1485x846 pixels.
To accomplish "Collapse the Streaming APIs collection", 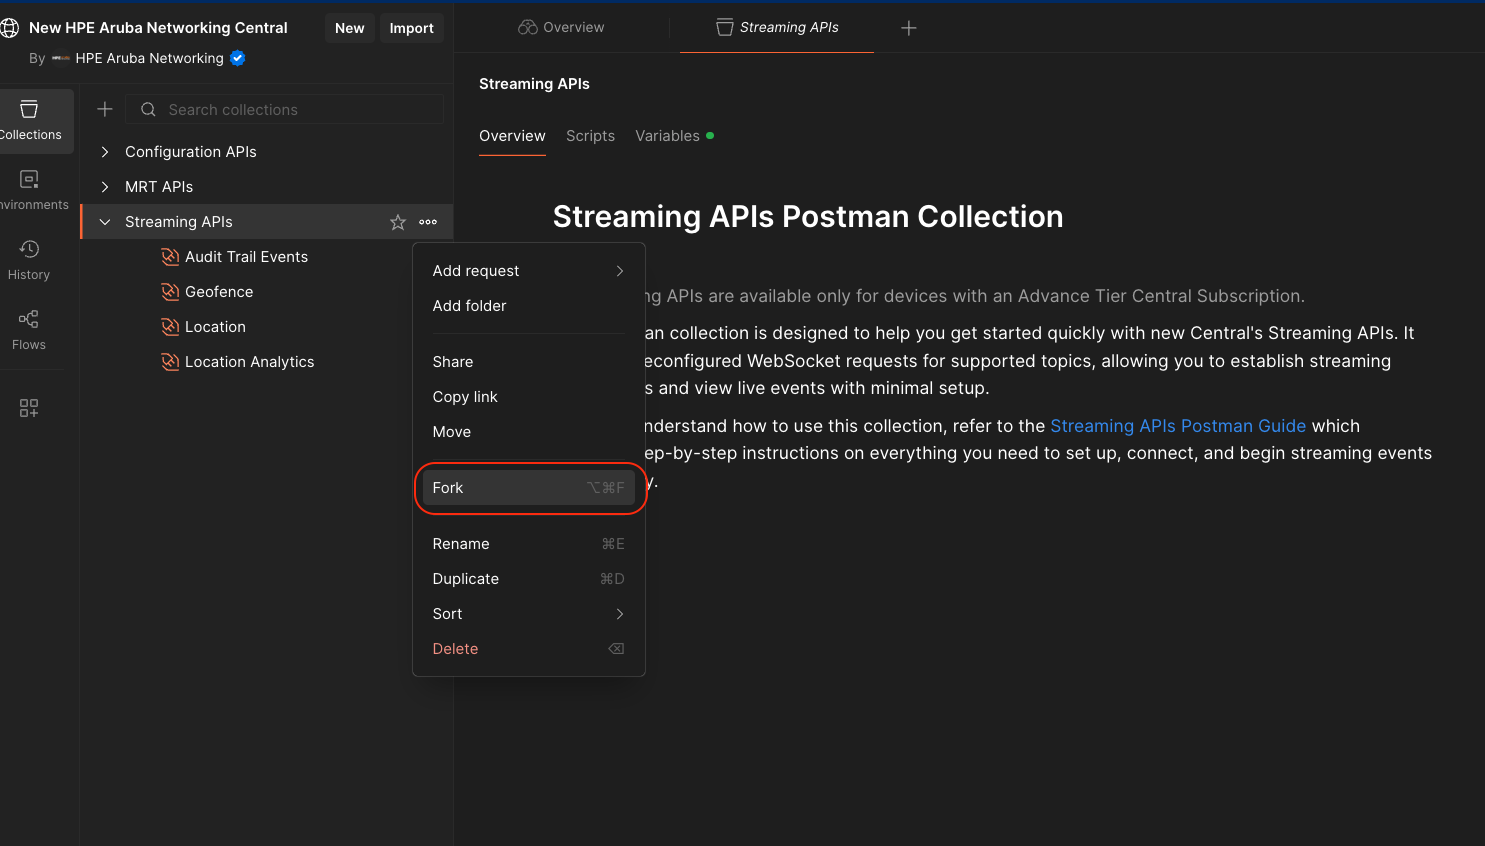I will (105, 222).
